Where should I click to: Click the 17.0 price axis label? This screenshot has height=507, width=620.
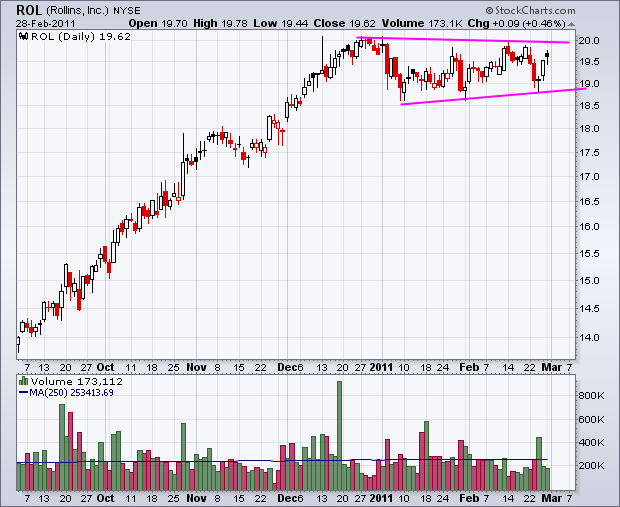click(x=589, y=176)
